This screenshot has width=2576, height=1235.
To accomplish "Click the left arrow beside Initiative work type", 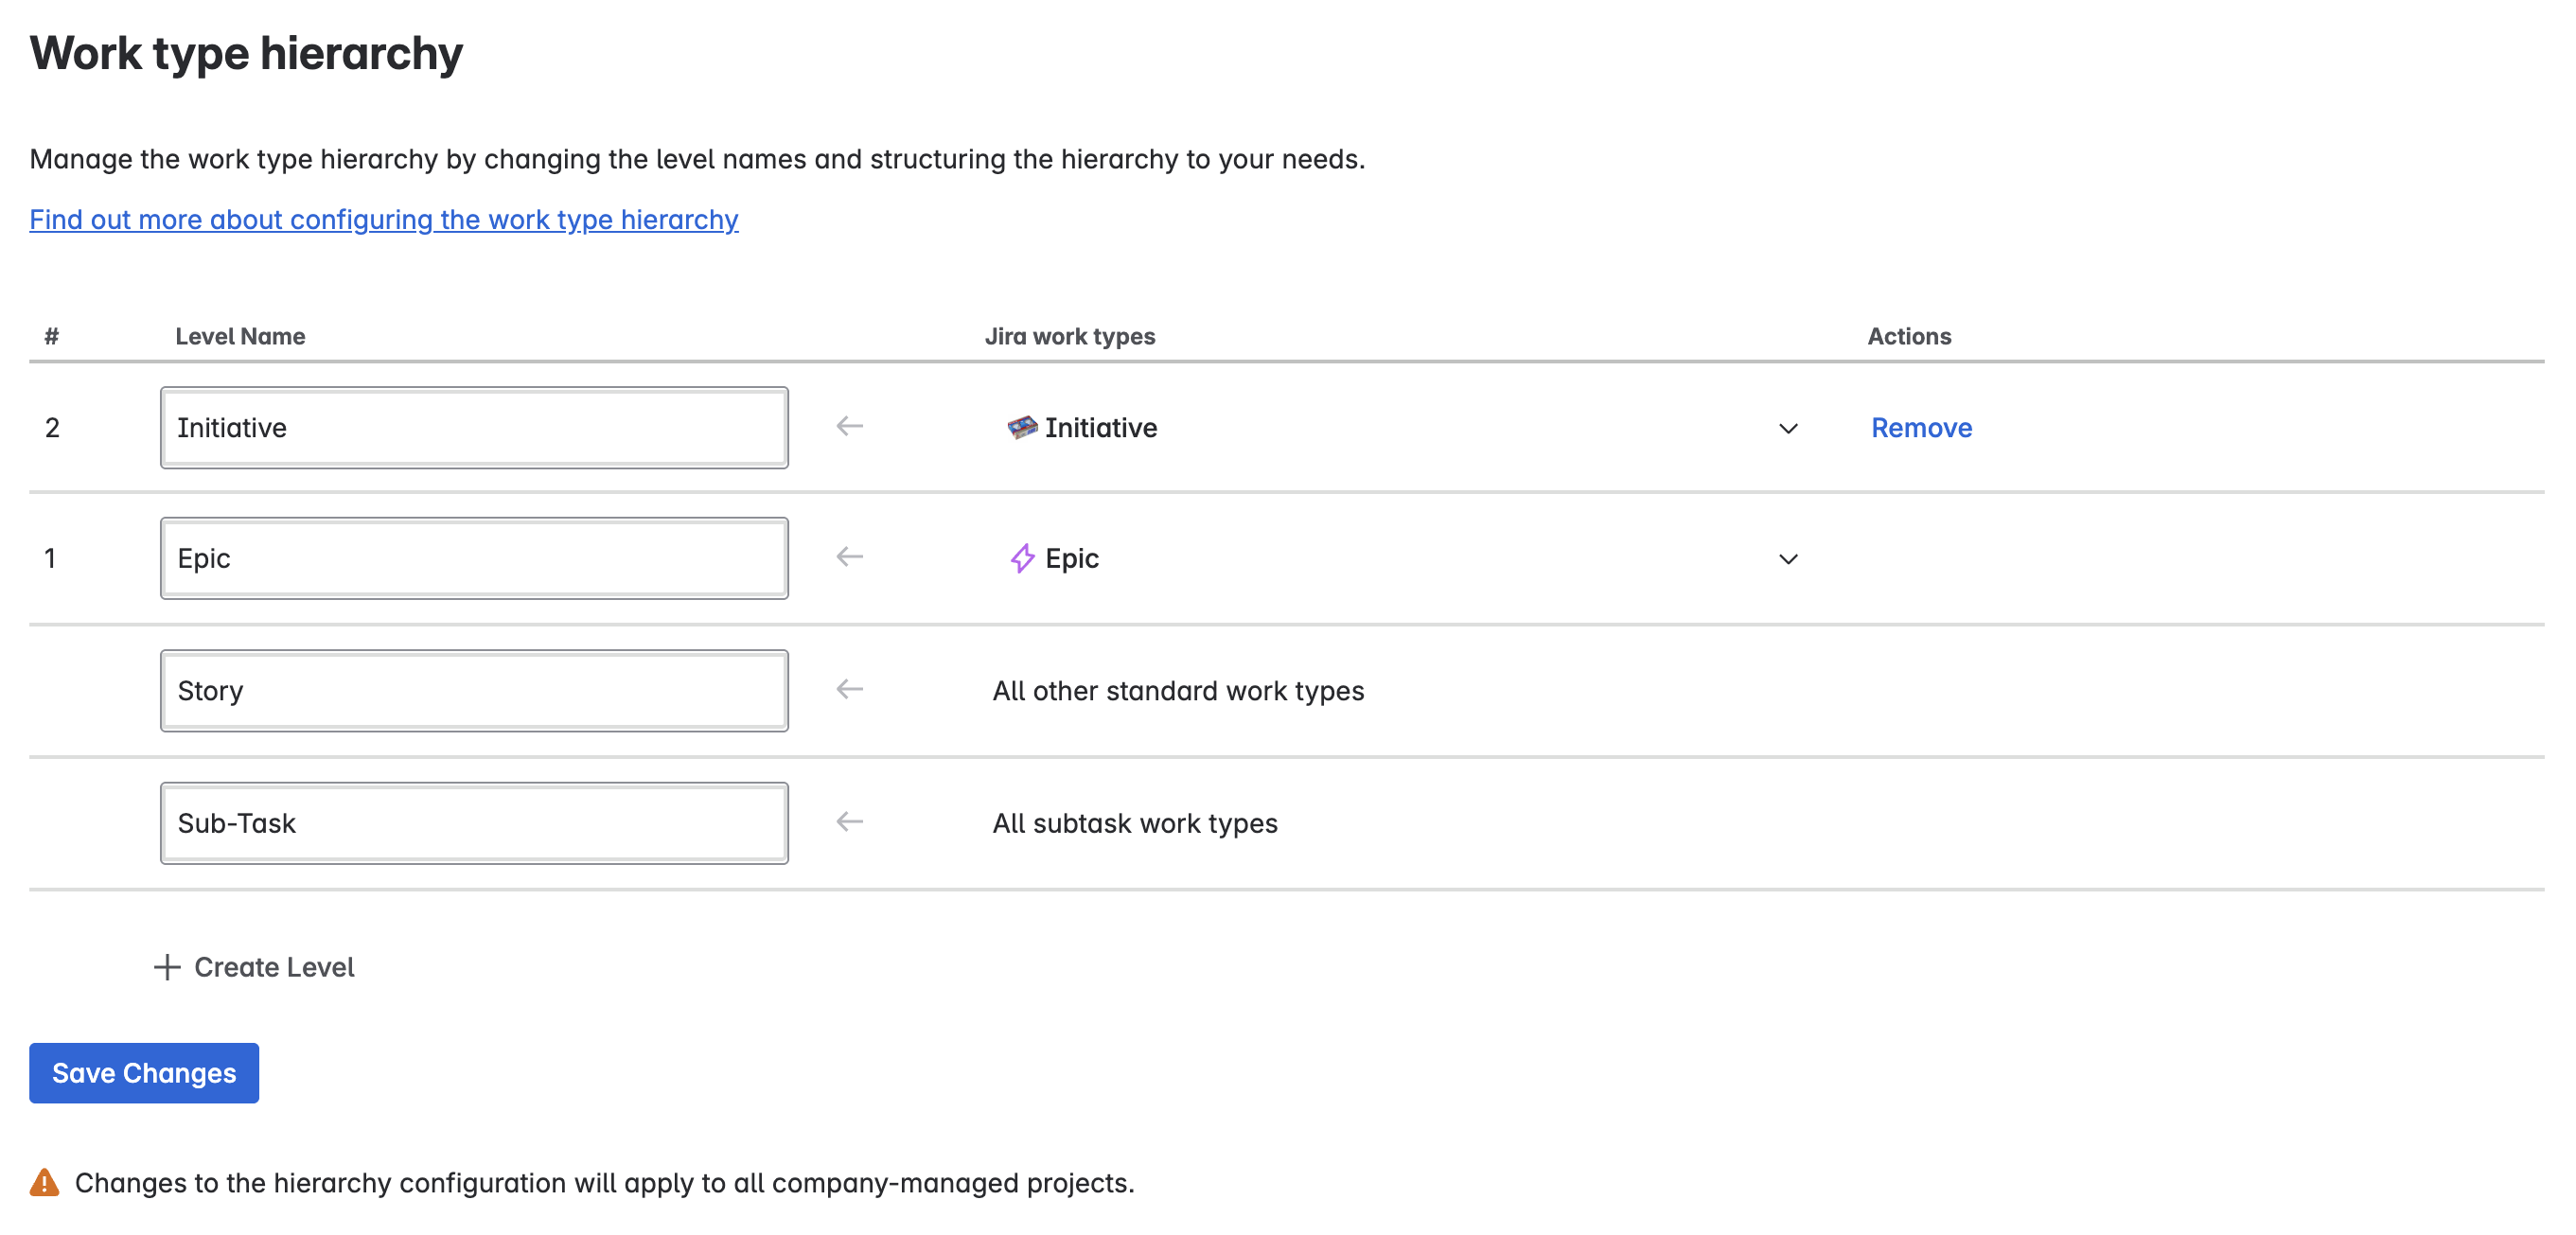I will coord(849,425).
